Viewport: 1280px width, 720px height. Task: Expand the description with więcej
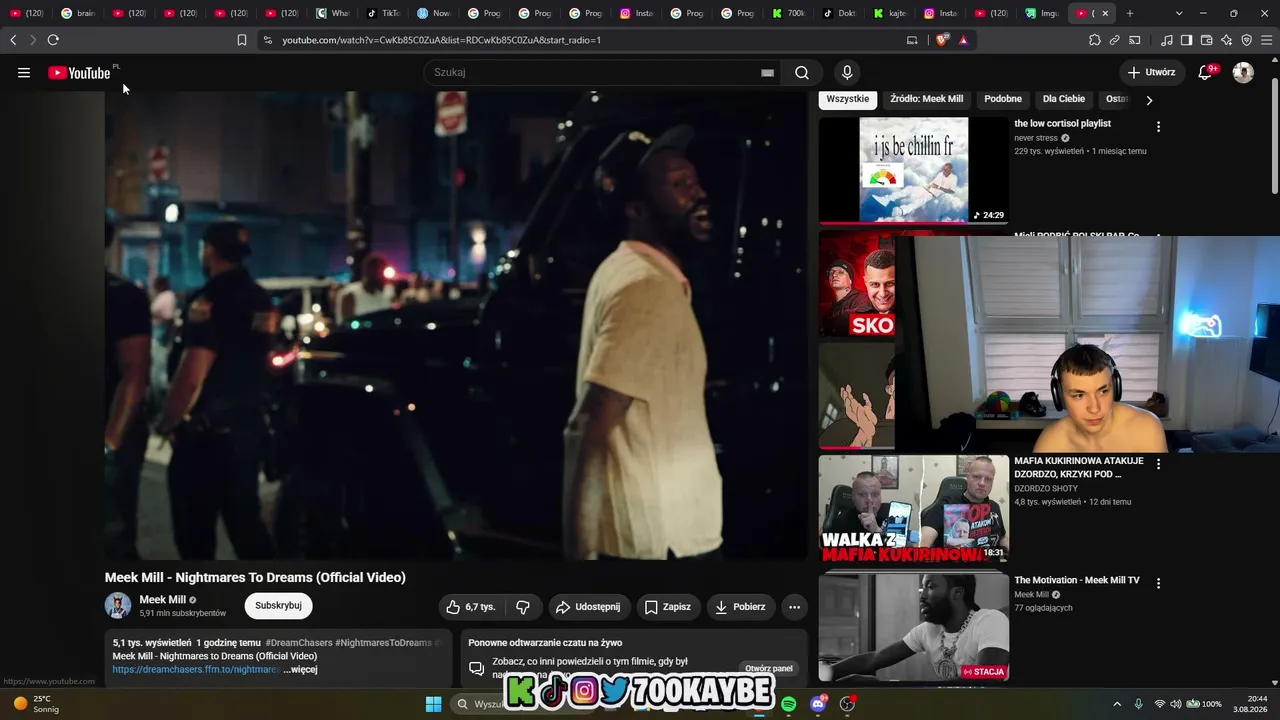pyautogui.click(x=300, y=669)
